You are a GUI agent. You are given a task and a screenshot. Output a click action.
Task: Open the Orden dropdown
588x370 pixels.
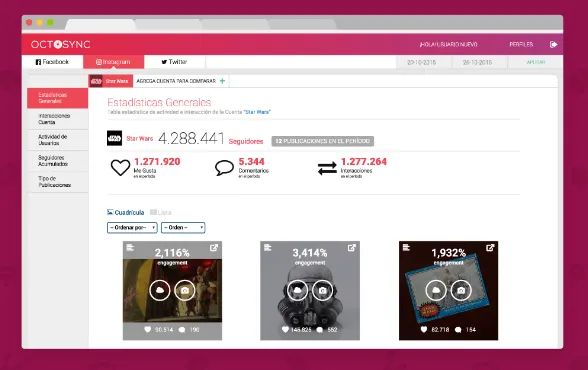tap(183, 228)
